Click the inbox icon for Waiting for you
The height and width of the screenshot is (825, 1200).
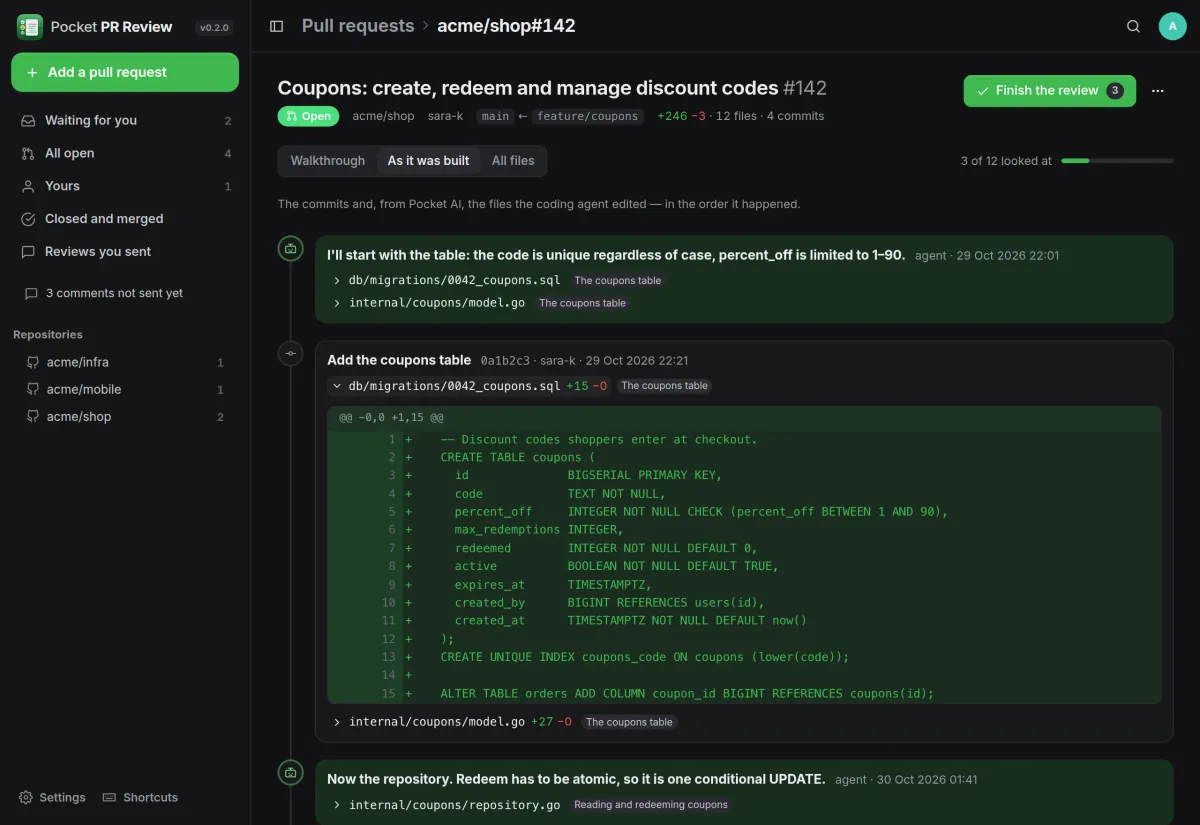(28, 120)
